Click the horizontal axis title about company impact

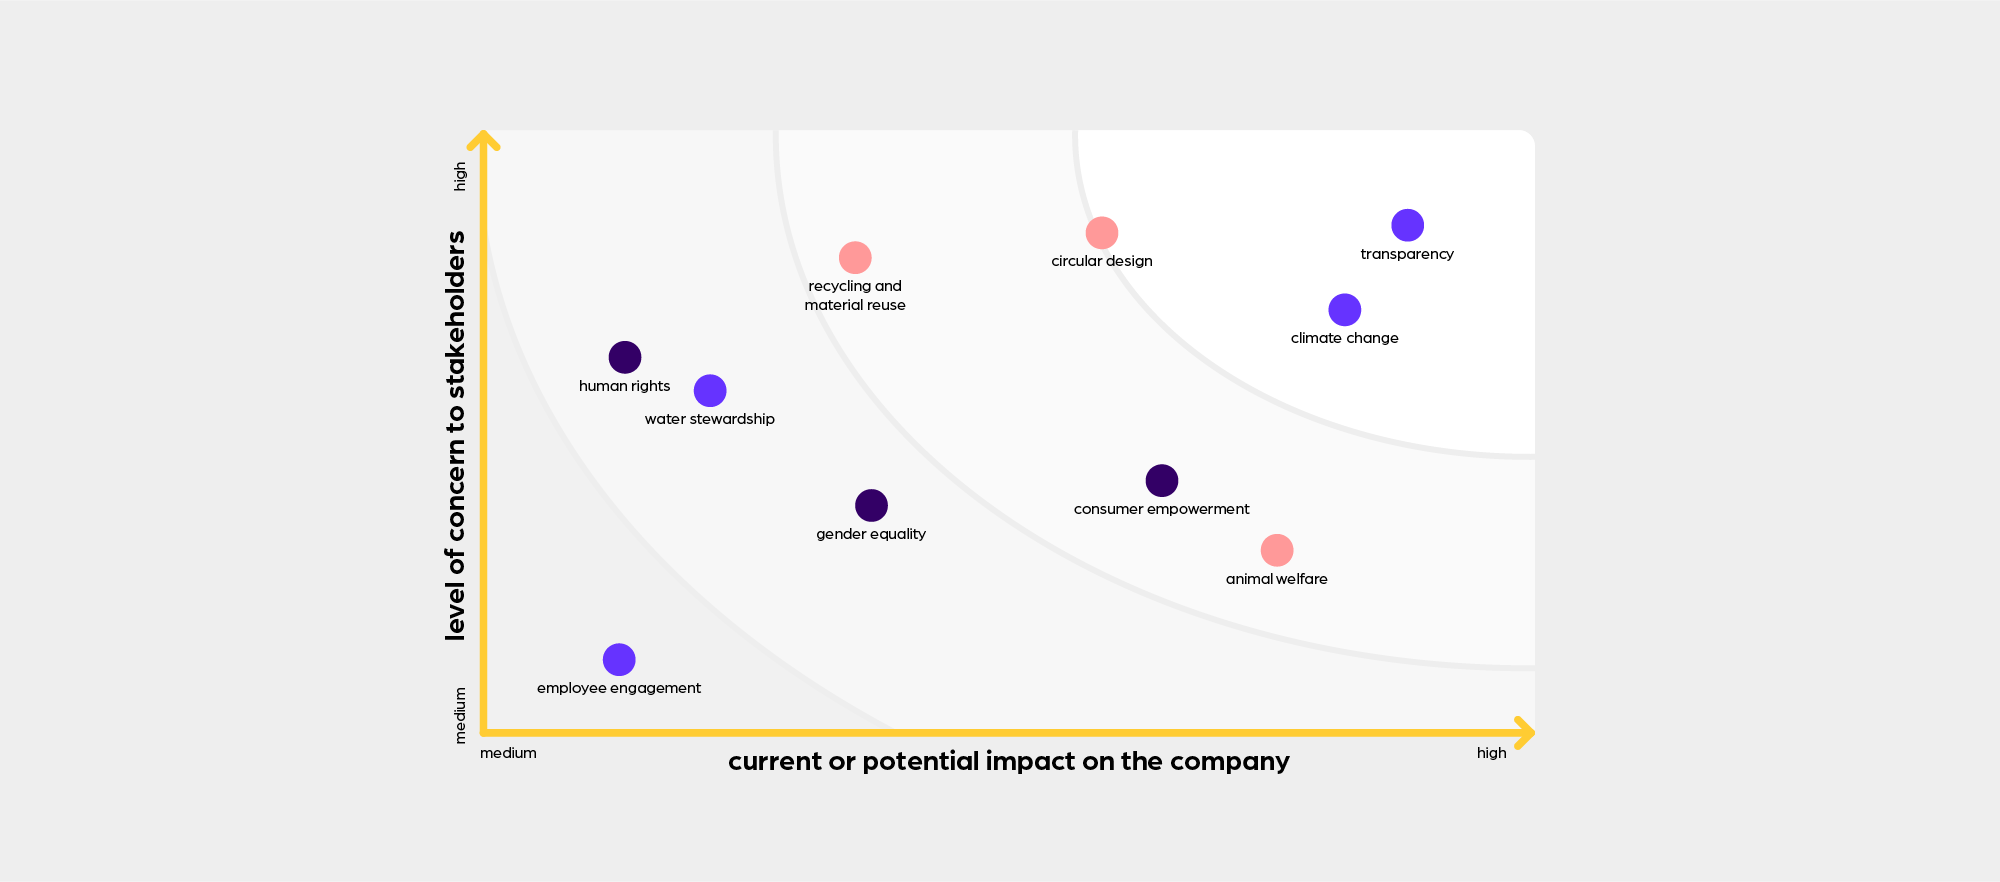(1008, 762)
